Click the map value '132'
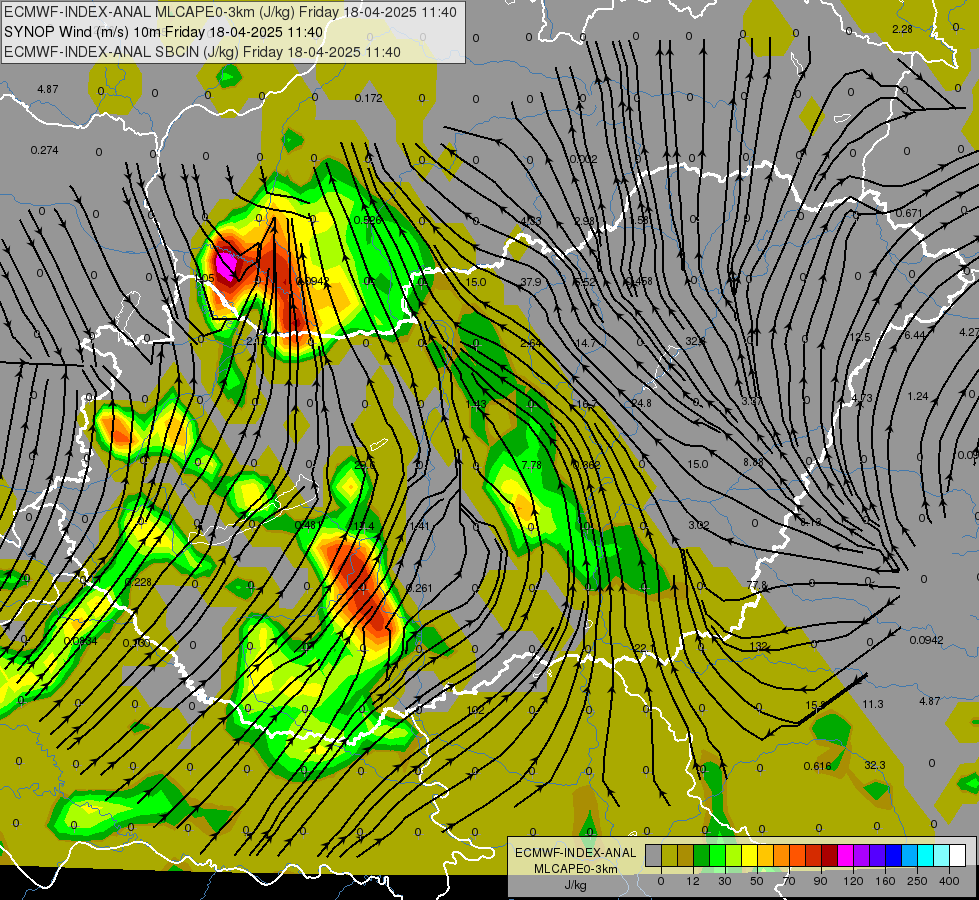The height and width of the screenshot is (900, 979). [759, 646]
